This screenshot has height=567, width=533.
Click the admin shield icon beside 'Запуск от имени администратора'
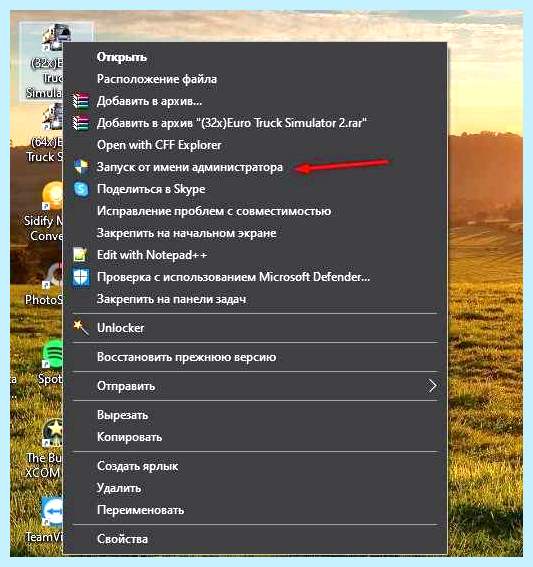pos(81,167)
